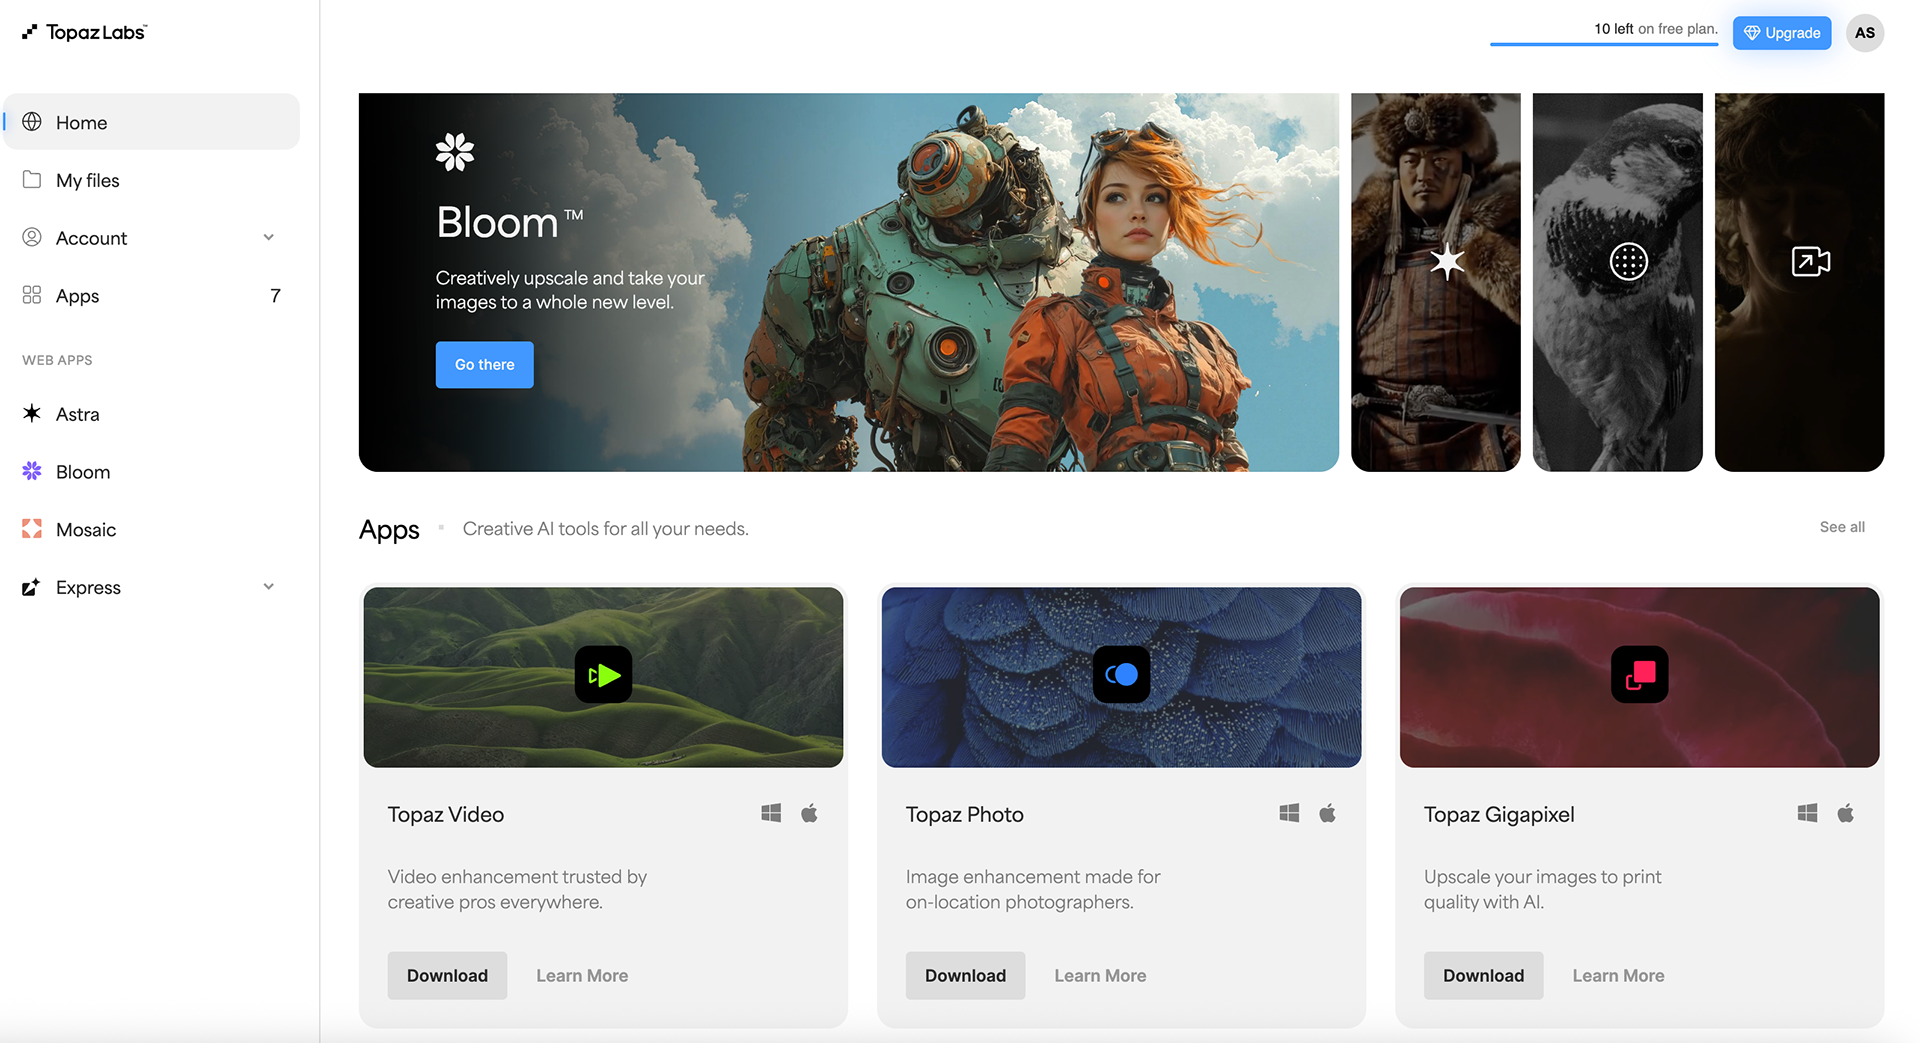Click Apple icon on Topaz Gigapixel card

(x=1845, y=813)
